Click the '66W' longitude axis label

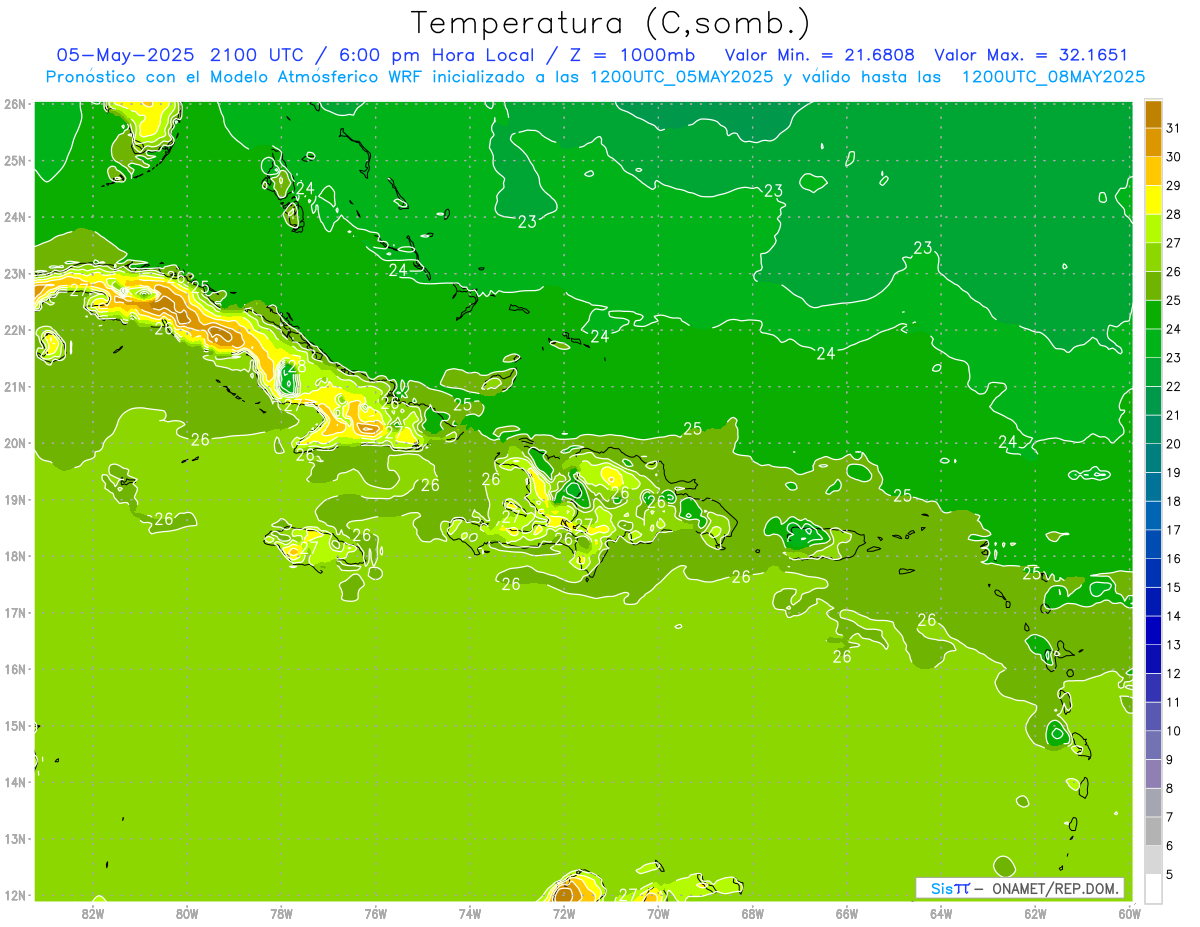[847, 913]
